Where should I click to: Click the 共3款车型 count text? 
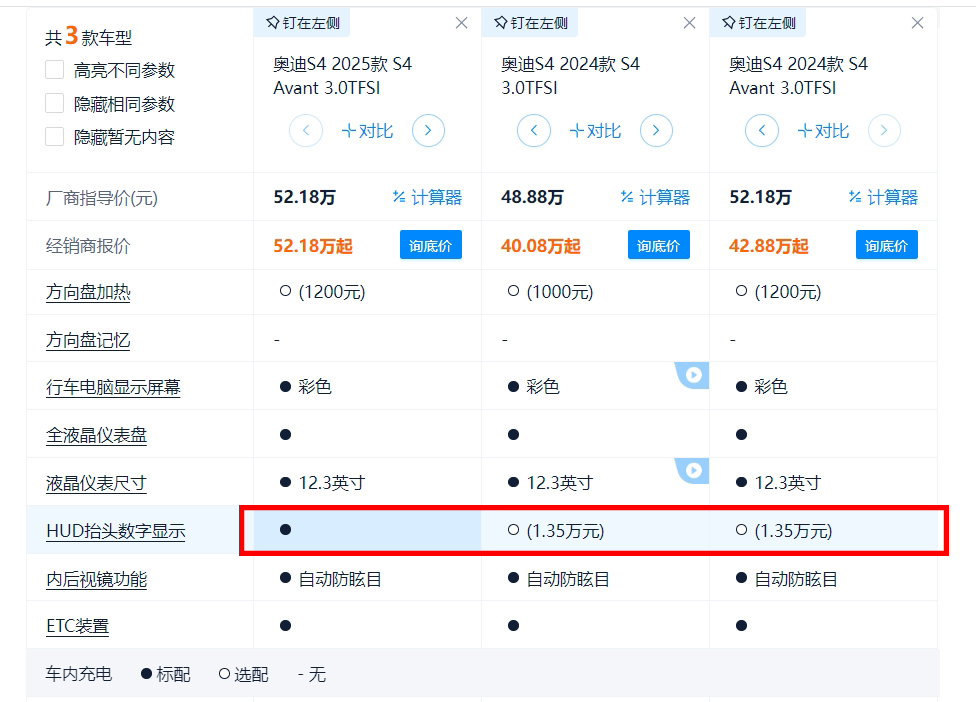(x=88, y=37)
